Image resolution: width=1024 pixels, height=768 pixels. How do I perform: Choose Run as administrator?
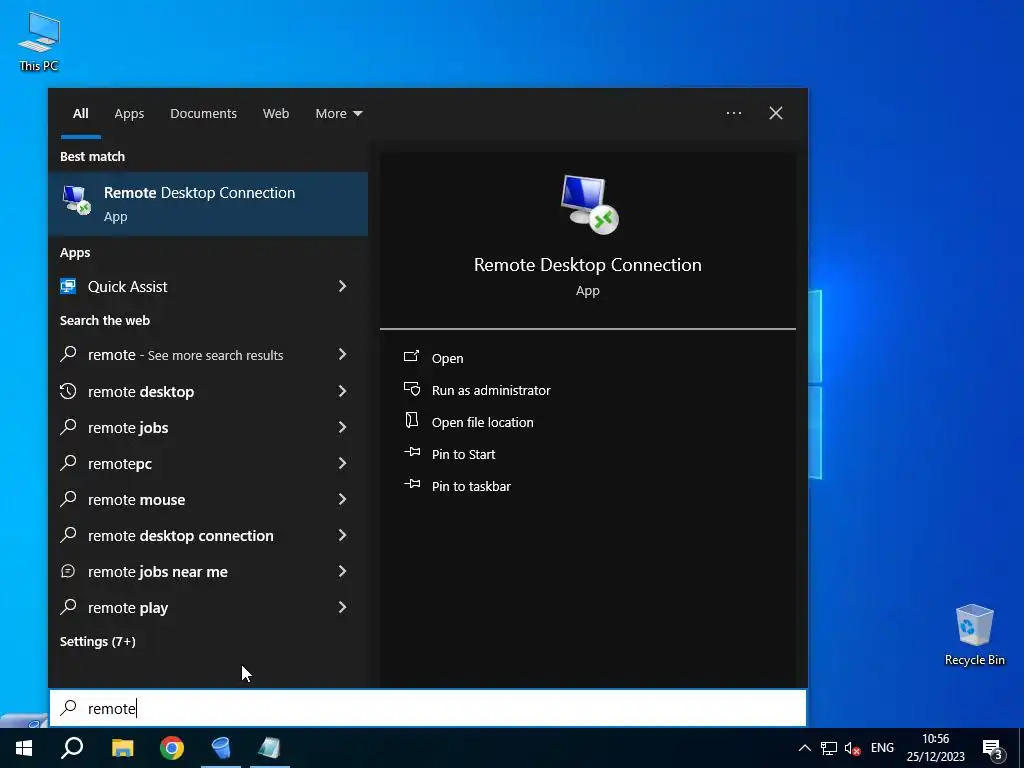491,390
